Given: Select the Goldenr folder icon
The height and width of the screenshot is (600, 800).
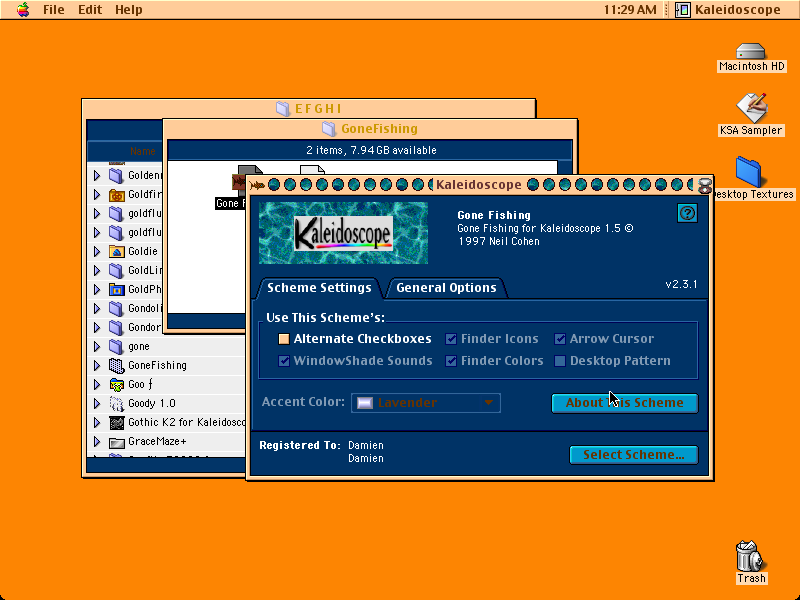Looking at the screenshot, I should click(116, 176).
